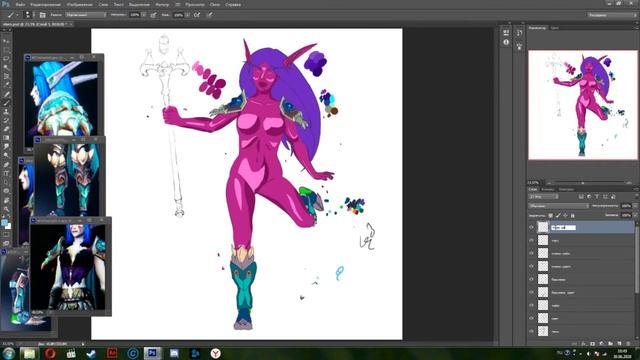Select the Zoom tool in the toolbox

(6, 209)
